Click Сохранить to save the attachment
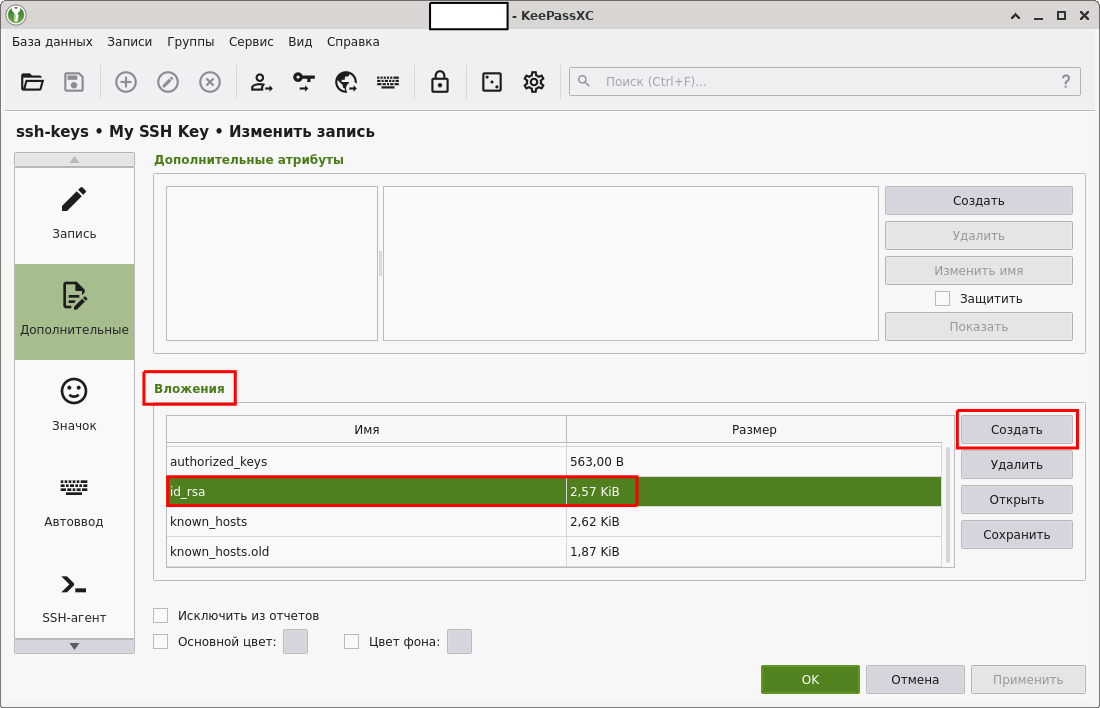This screenshot has width=1100, height=708. (x=1016, y=534)
